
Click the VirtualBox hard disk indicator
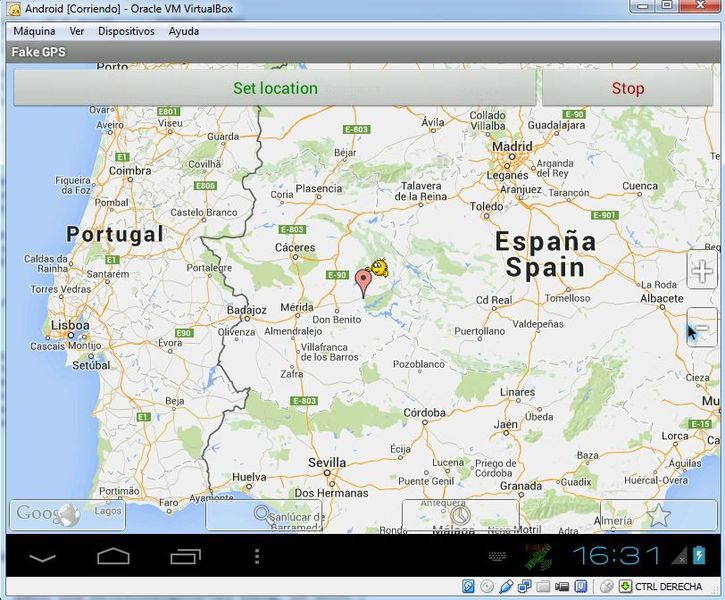[x=468, y=587]
